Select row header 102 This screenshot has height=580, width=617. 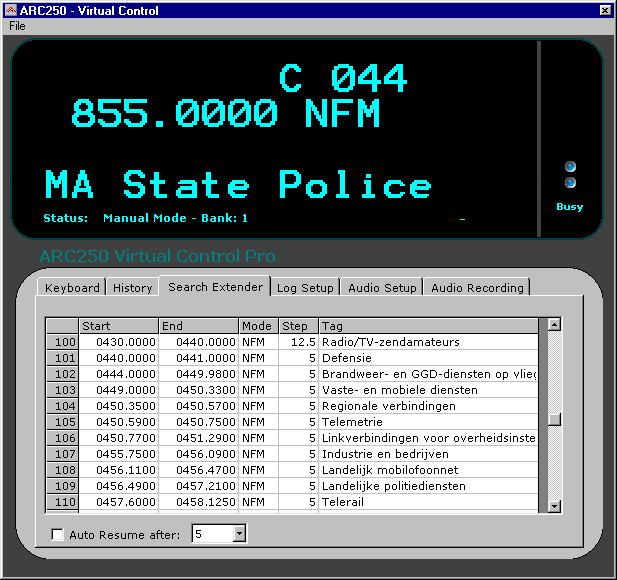coord(63,374)
